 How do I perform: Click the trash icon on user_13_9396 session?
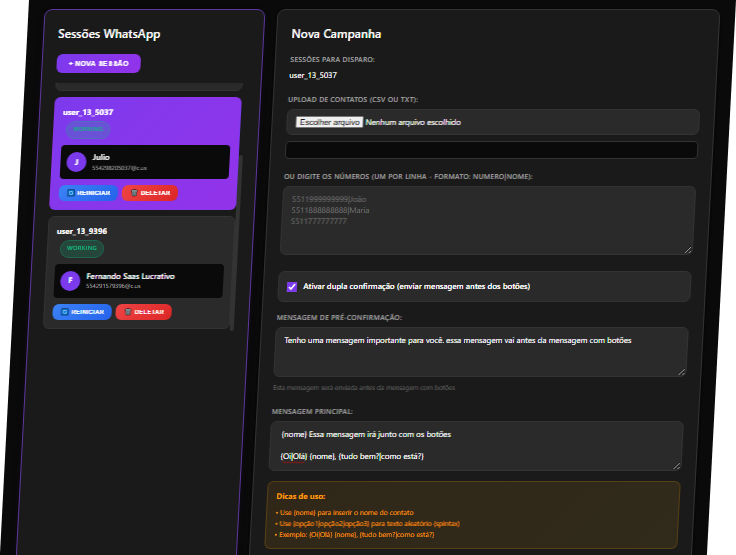pos(125,312)
